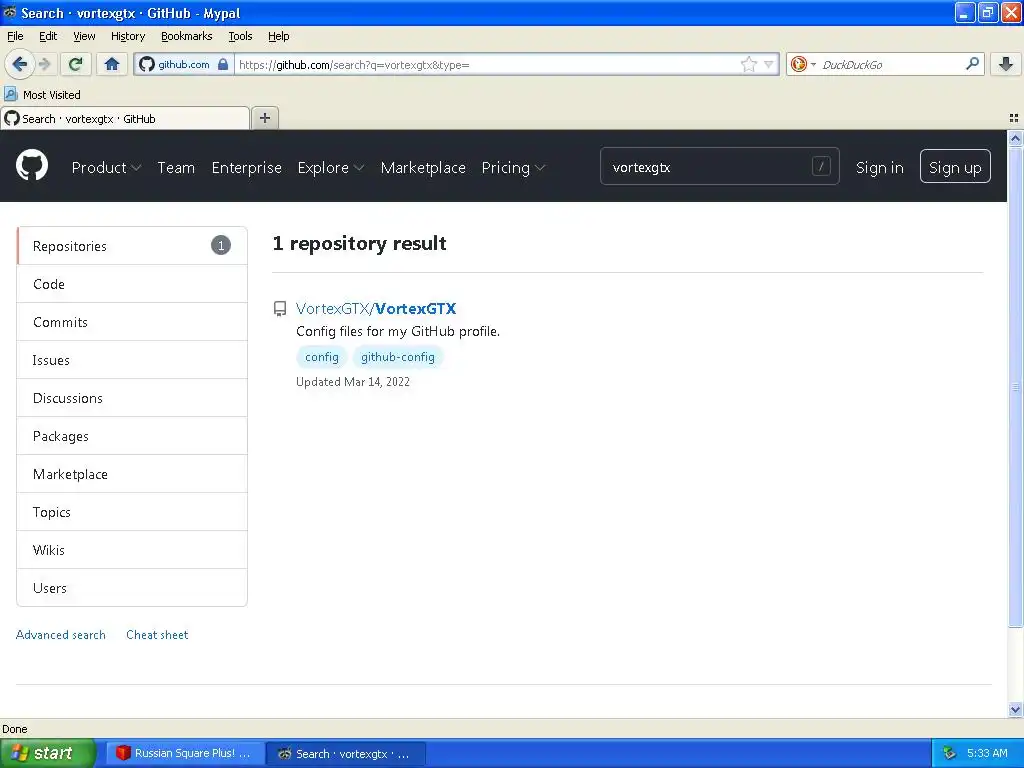
Task: Click the DuckDuckGo search input field
Action: coord(891,64)
